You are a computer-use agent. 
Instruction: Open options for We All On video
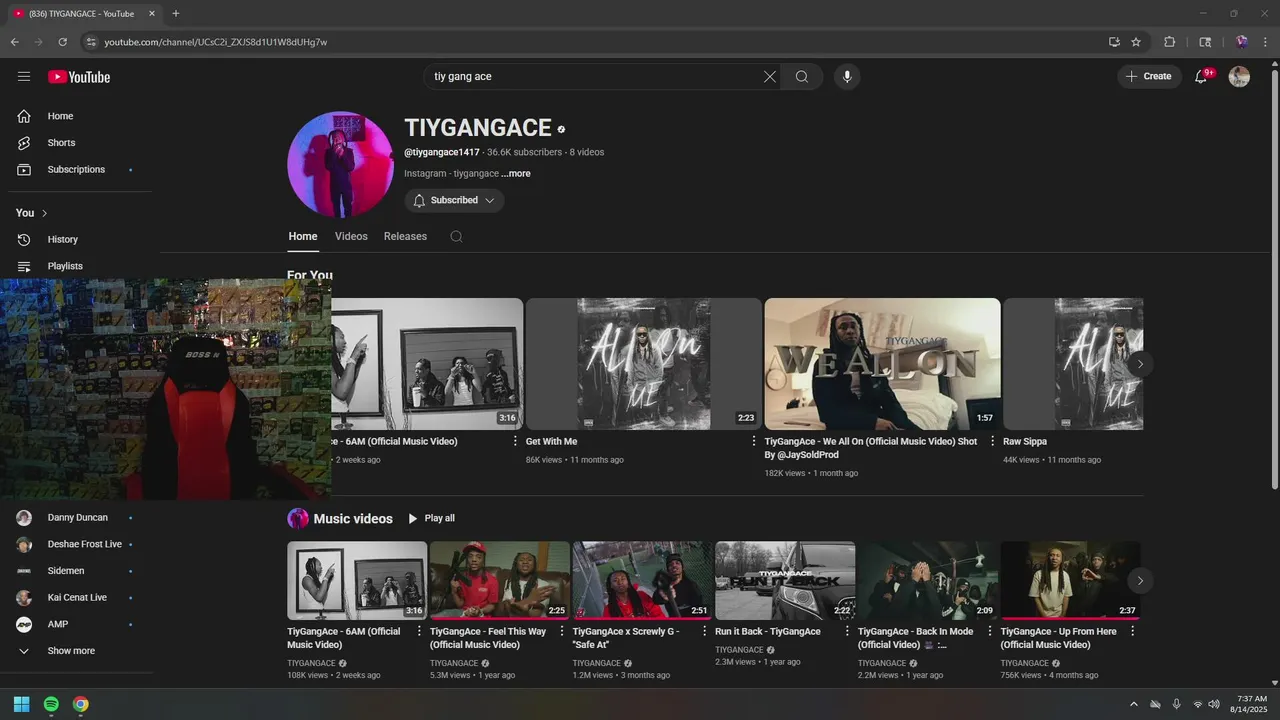(992, 441)
